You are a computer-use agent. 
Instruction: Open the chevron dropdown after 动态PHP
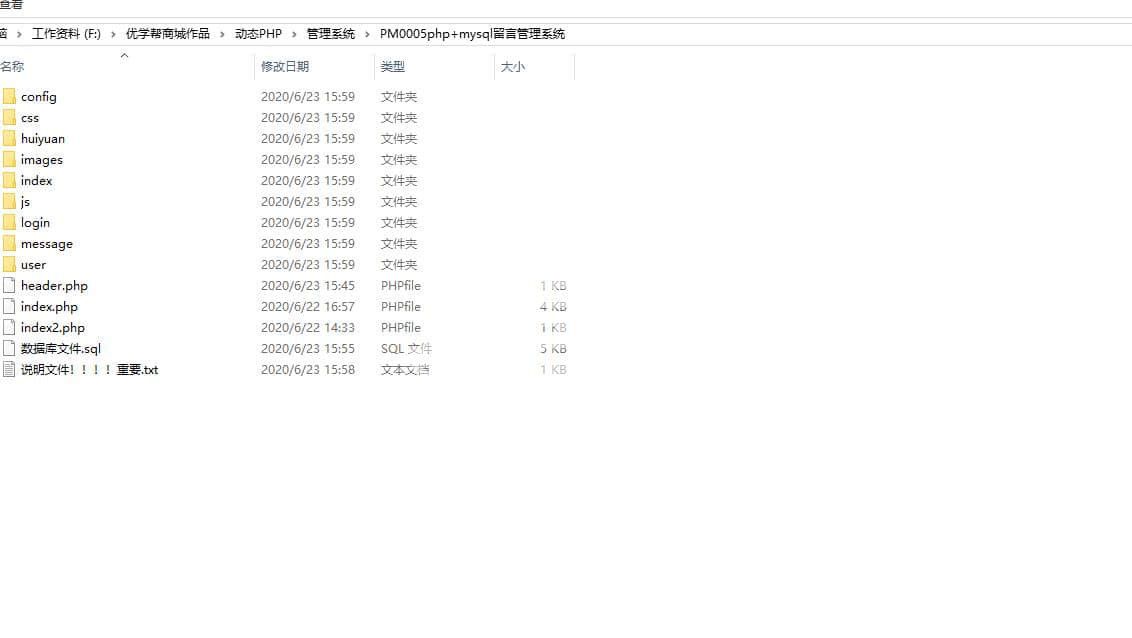295,34
